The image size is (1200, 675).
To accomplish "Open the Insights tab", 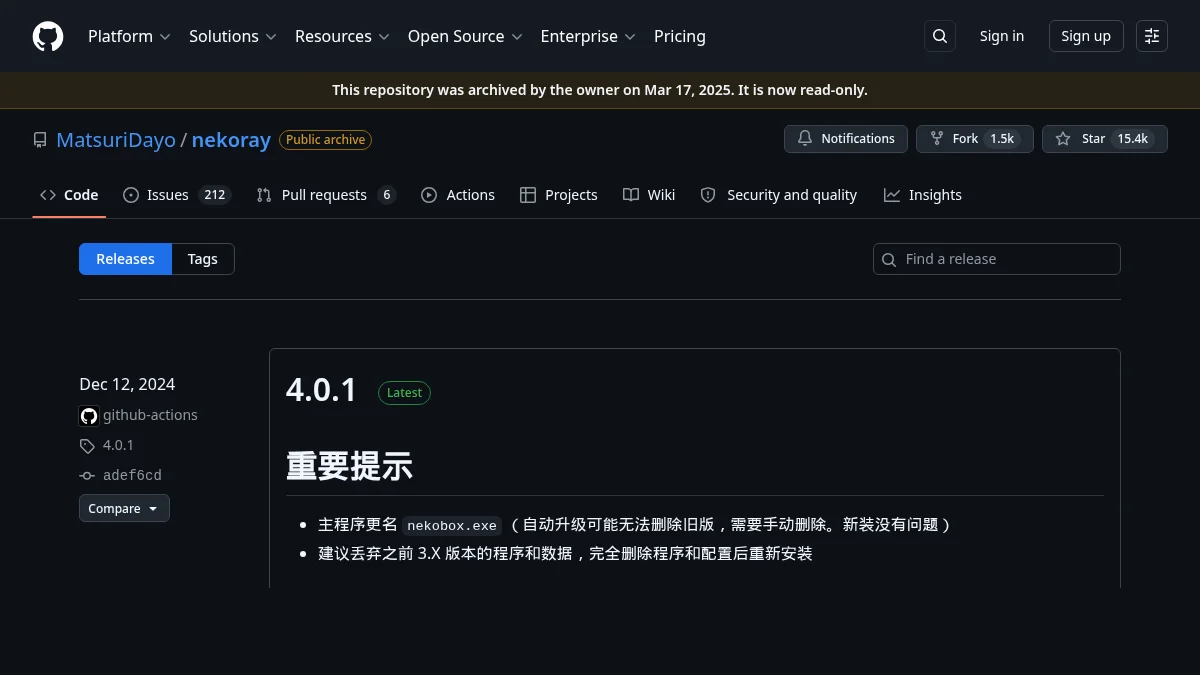I will pos(923,195).
